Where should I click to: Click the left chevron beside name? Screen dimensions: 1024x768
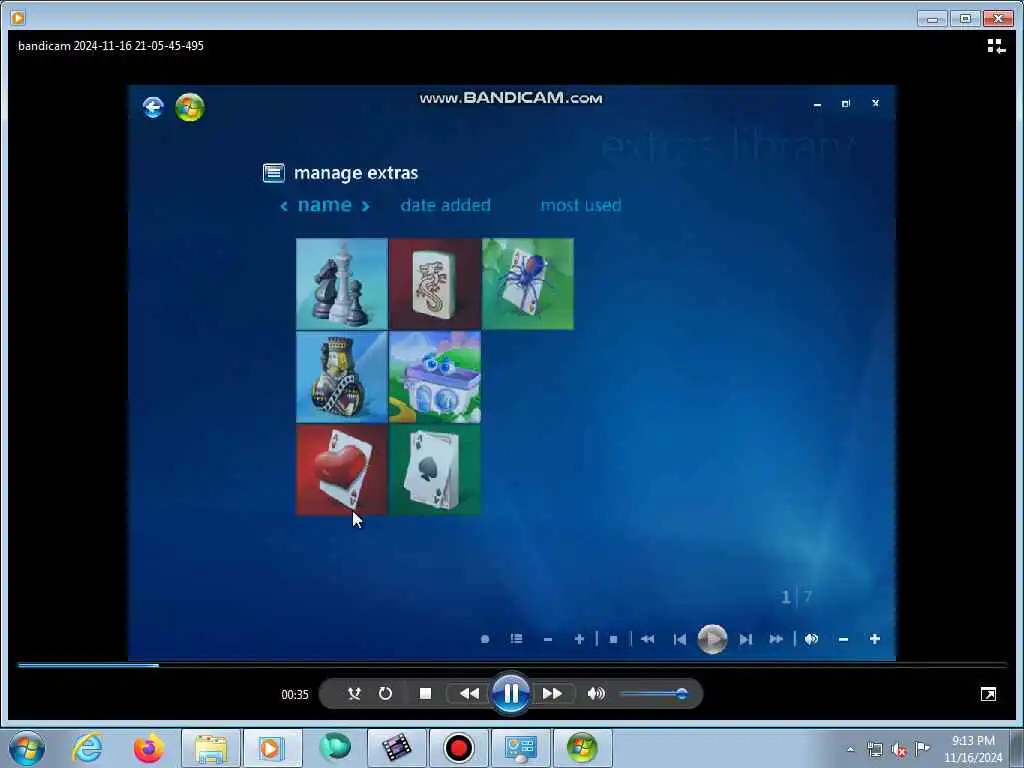[283, 206]
